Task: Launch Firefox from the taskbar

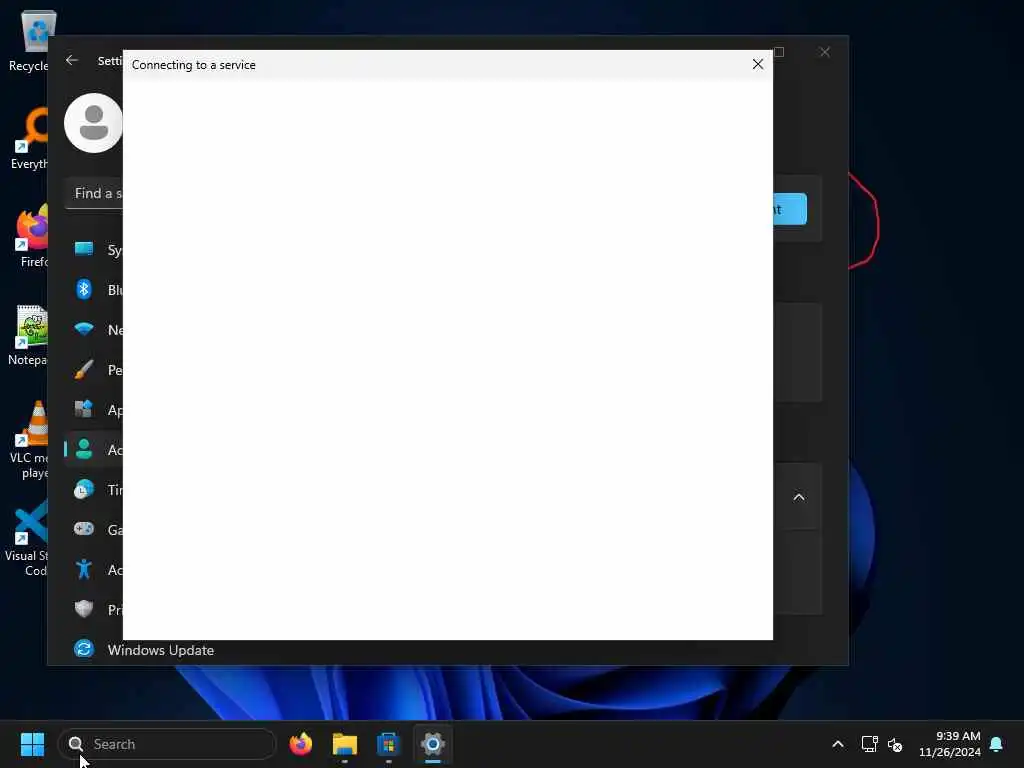Action: [x=300, y=744]
